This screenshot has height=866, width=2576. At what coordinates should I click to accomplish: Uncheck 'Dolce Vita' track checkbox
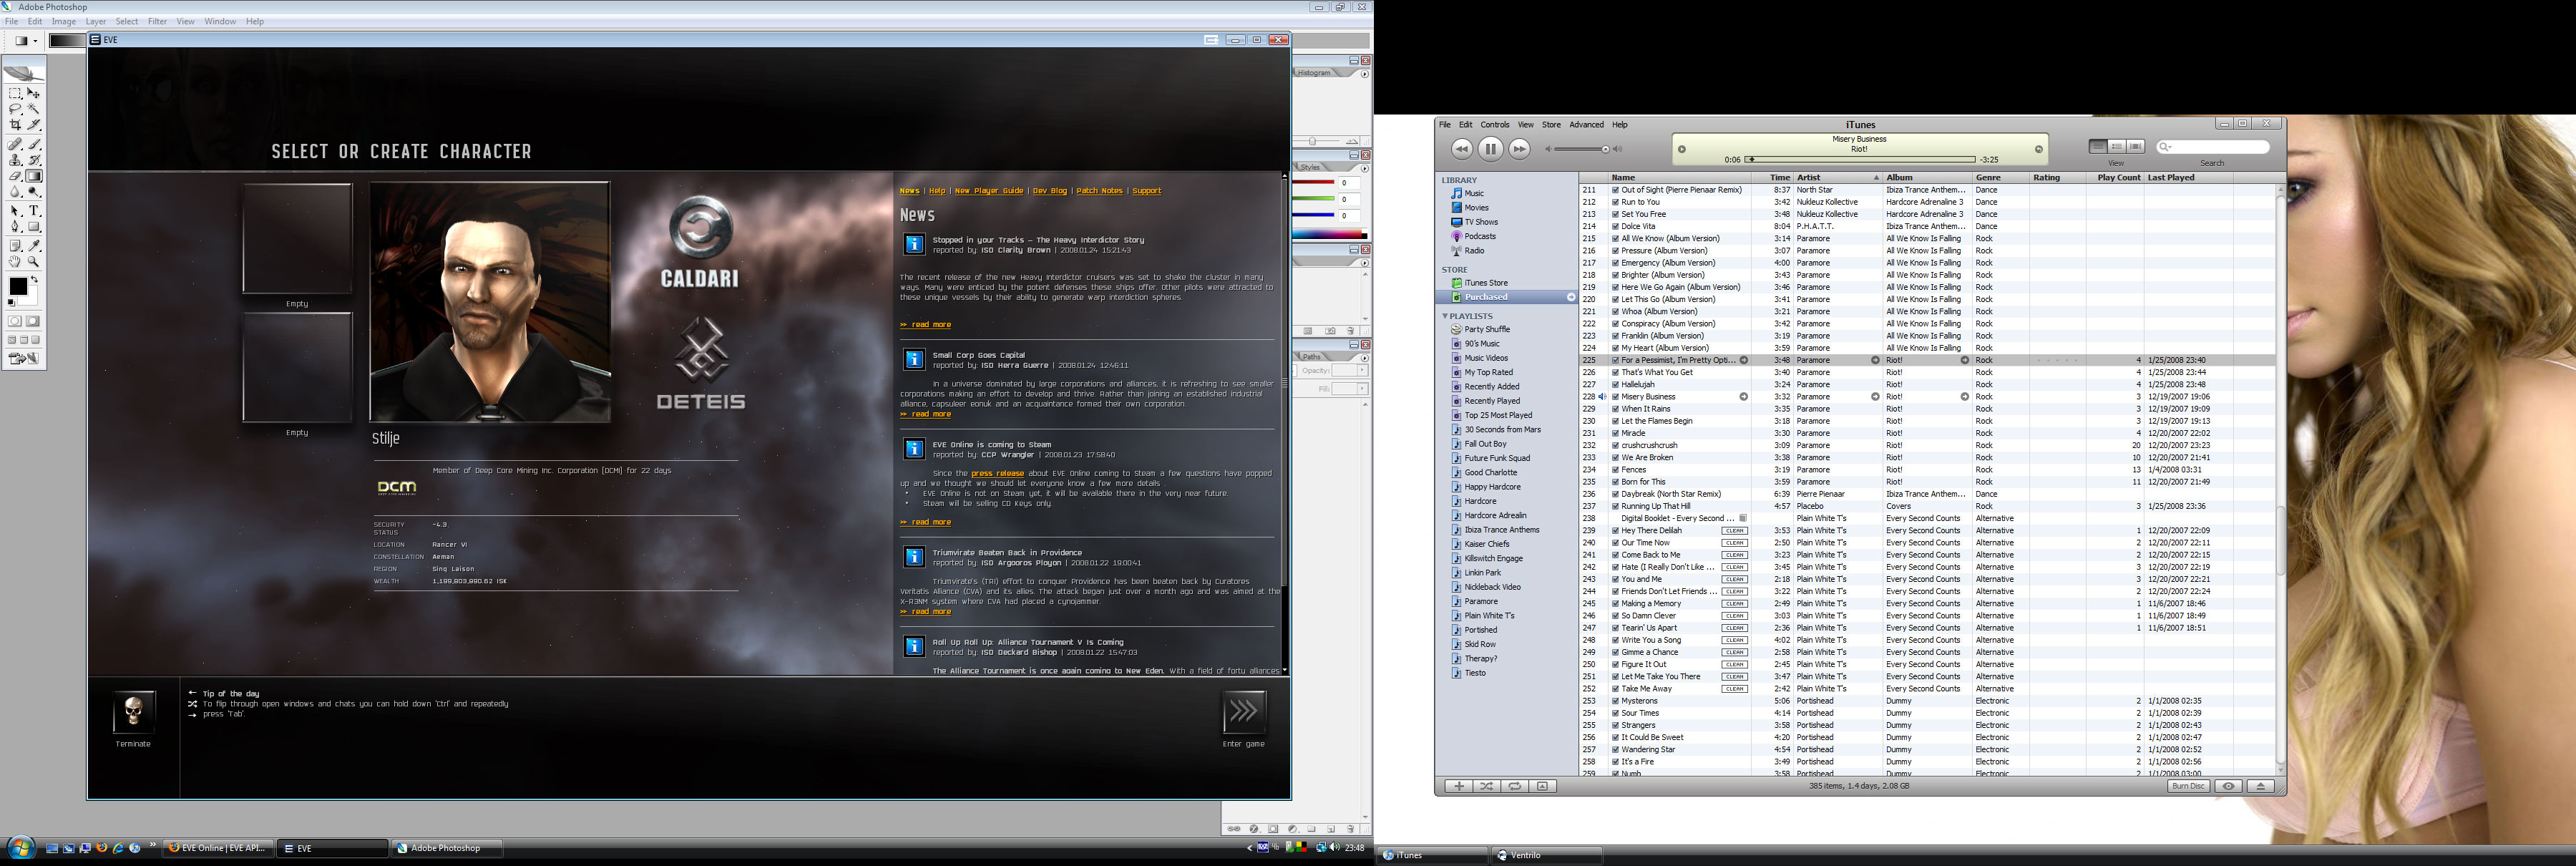(x=1615, y=226)
